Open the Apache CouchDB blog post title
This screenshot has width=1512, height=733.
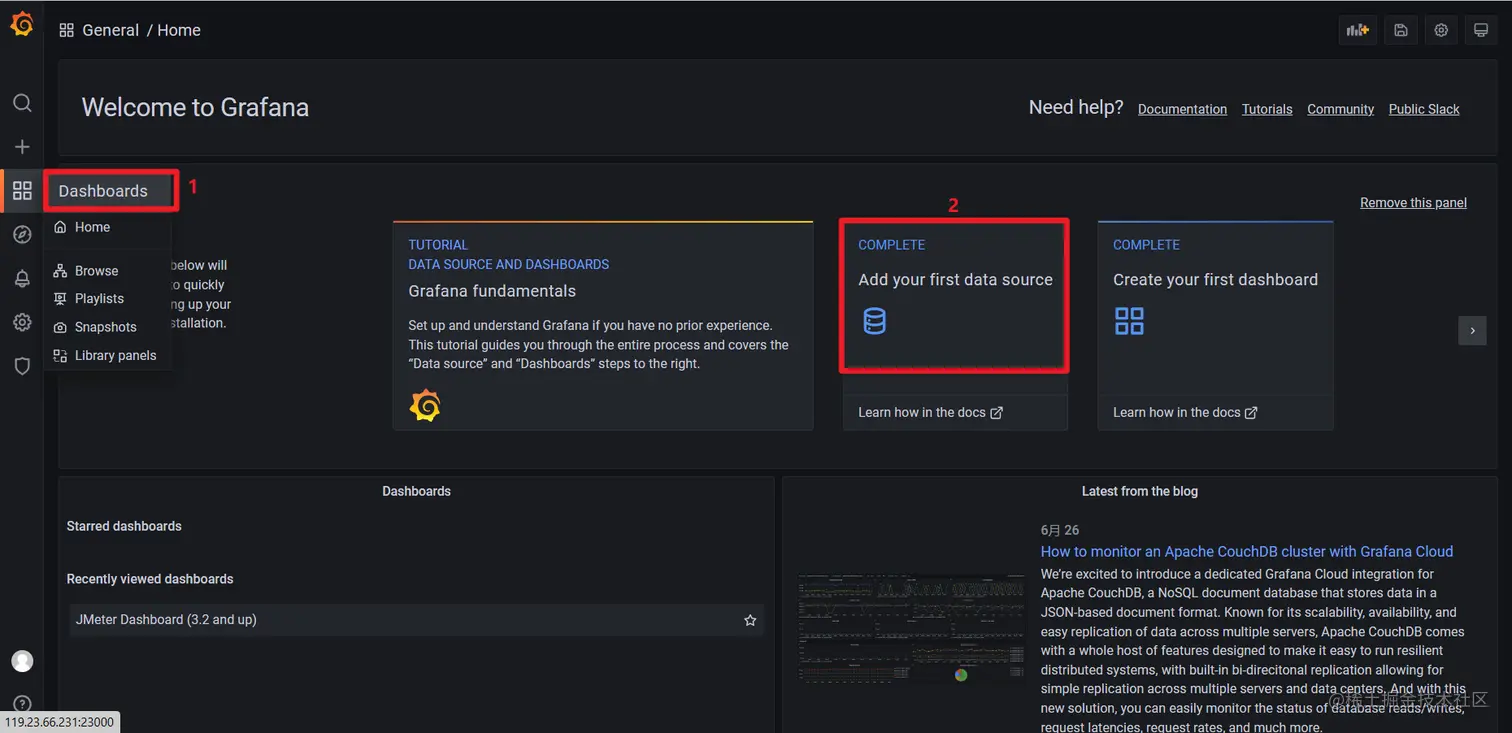coord(1247,551)
